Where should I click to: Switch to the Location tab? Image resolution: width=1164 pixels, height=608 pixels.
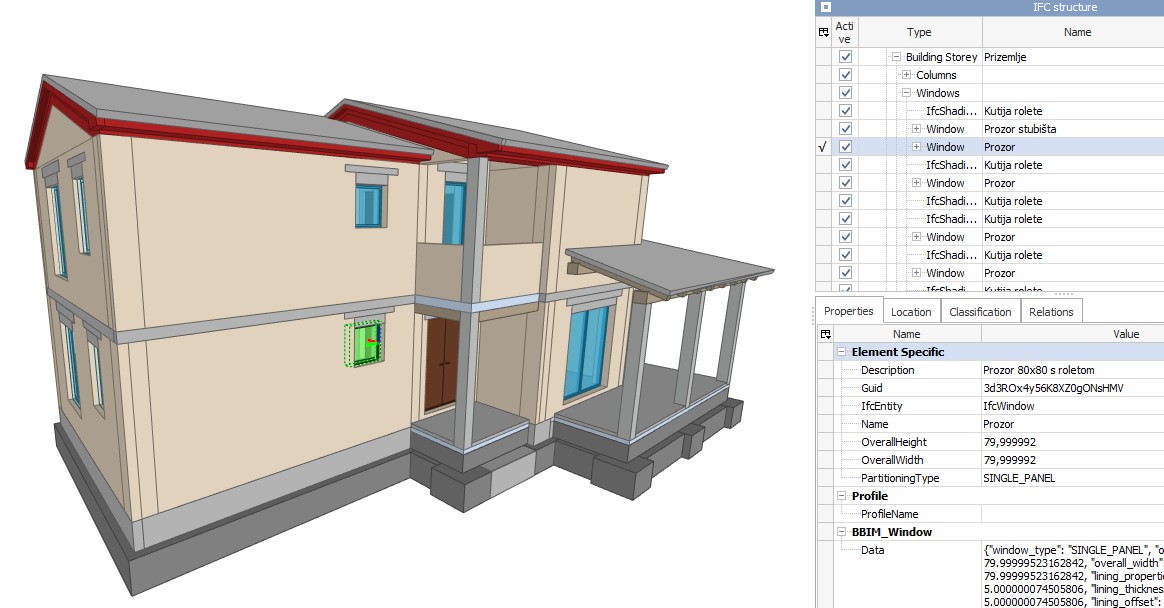[910, 312]
